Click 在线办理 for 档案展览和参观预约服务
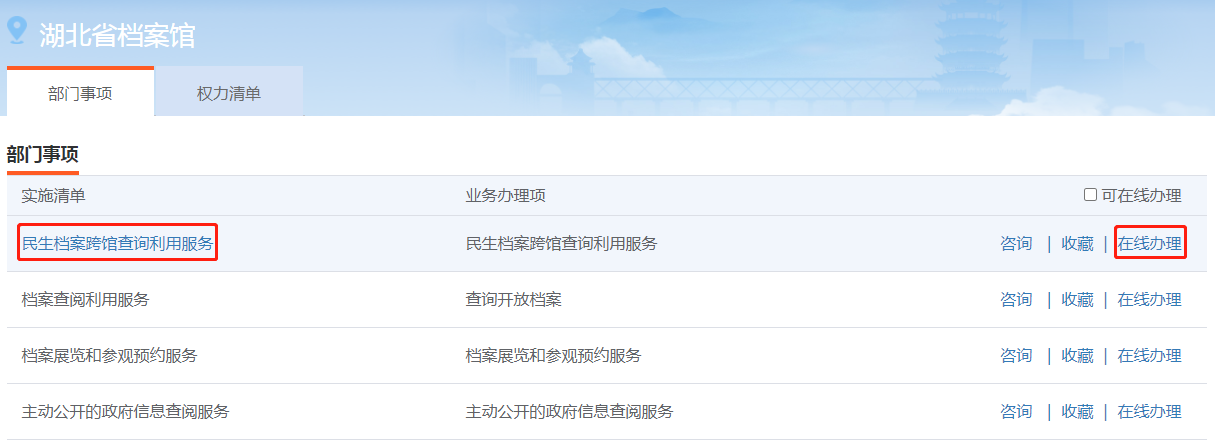 click(1149, 355)
